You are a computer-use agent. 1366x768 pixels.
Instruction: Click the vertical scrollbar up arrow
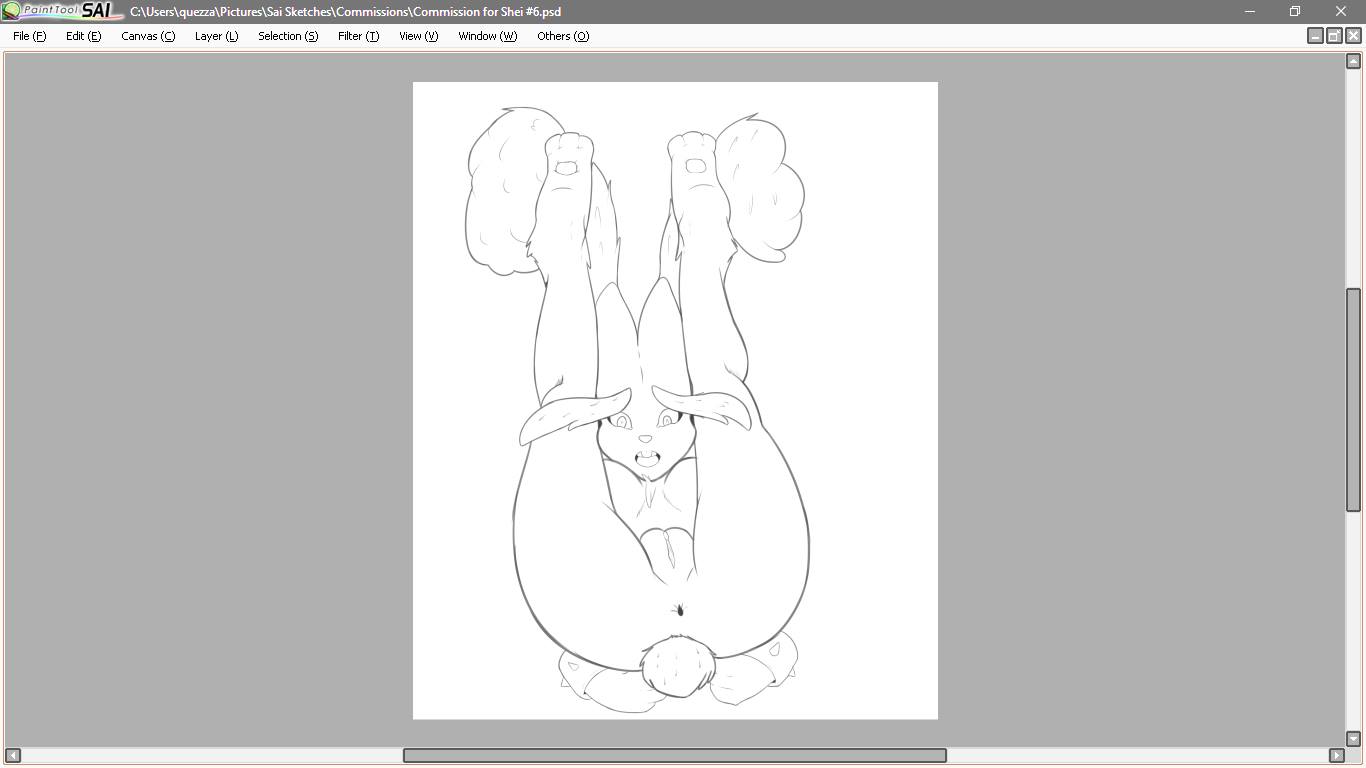point(1353,62)
